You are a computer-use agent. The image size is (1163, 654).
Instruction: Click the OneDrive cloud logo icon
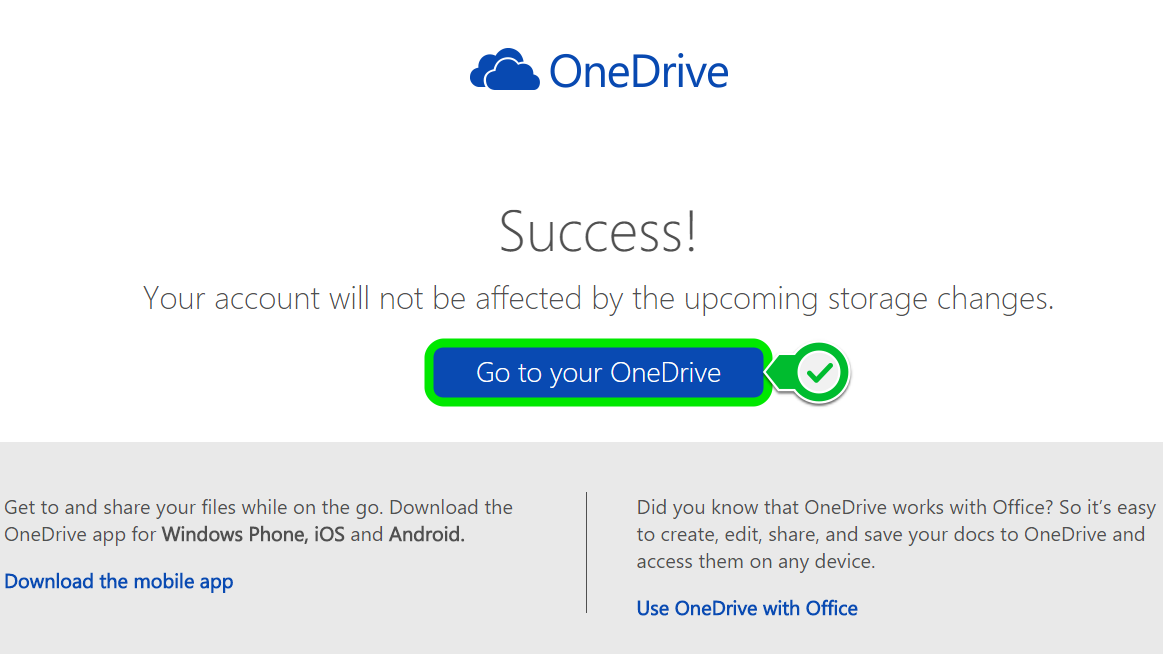pyautogui.click(x=506, y=70)
